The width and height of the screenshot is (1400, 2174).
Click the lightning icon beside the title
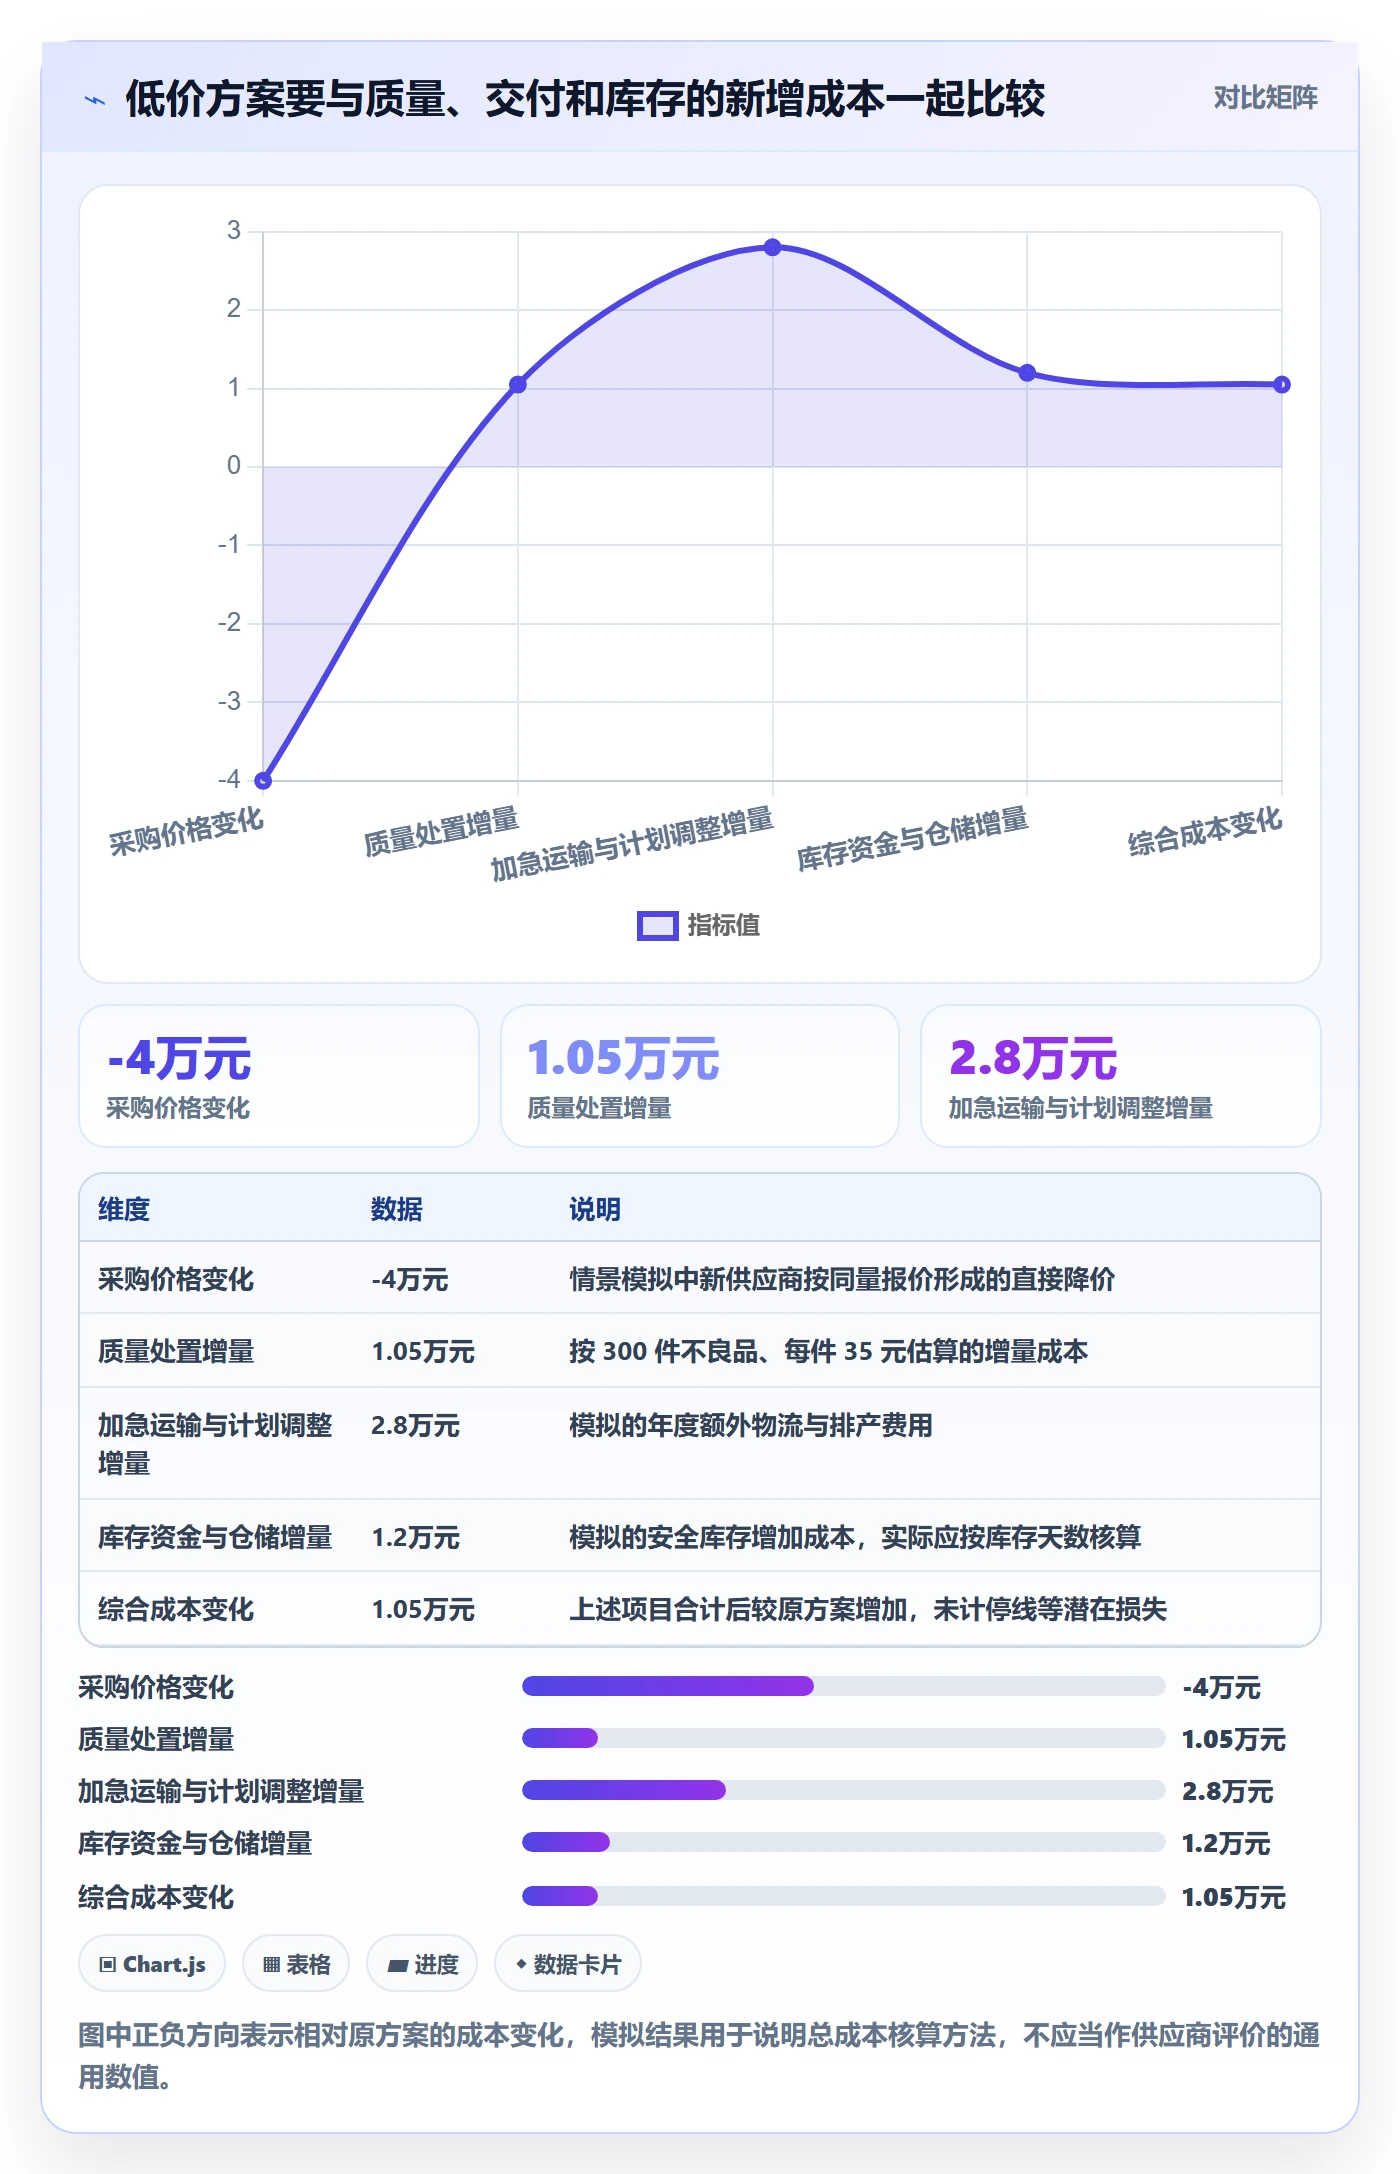(95, 100)
